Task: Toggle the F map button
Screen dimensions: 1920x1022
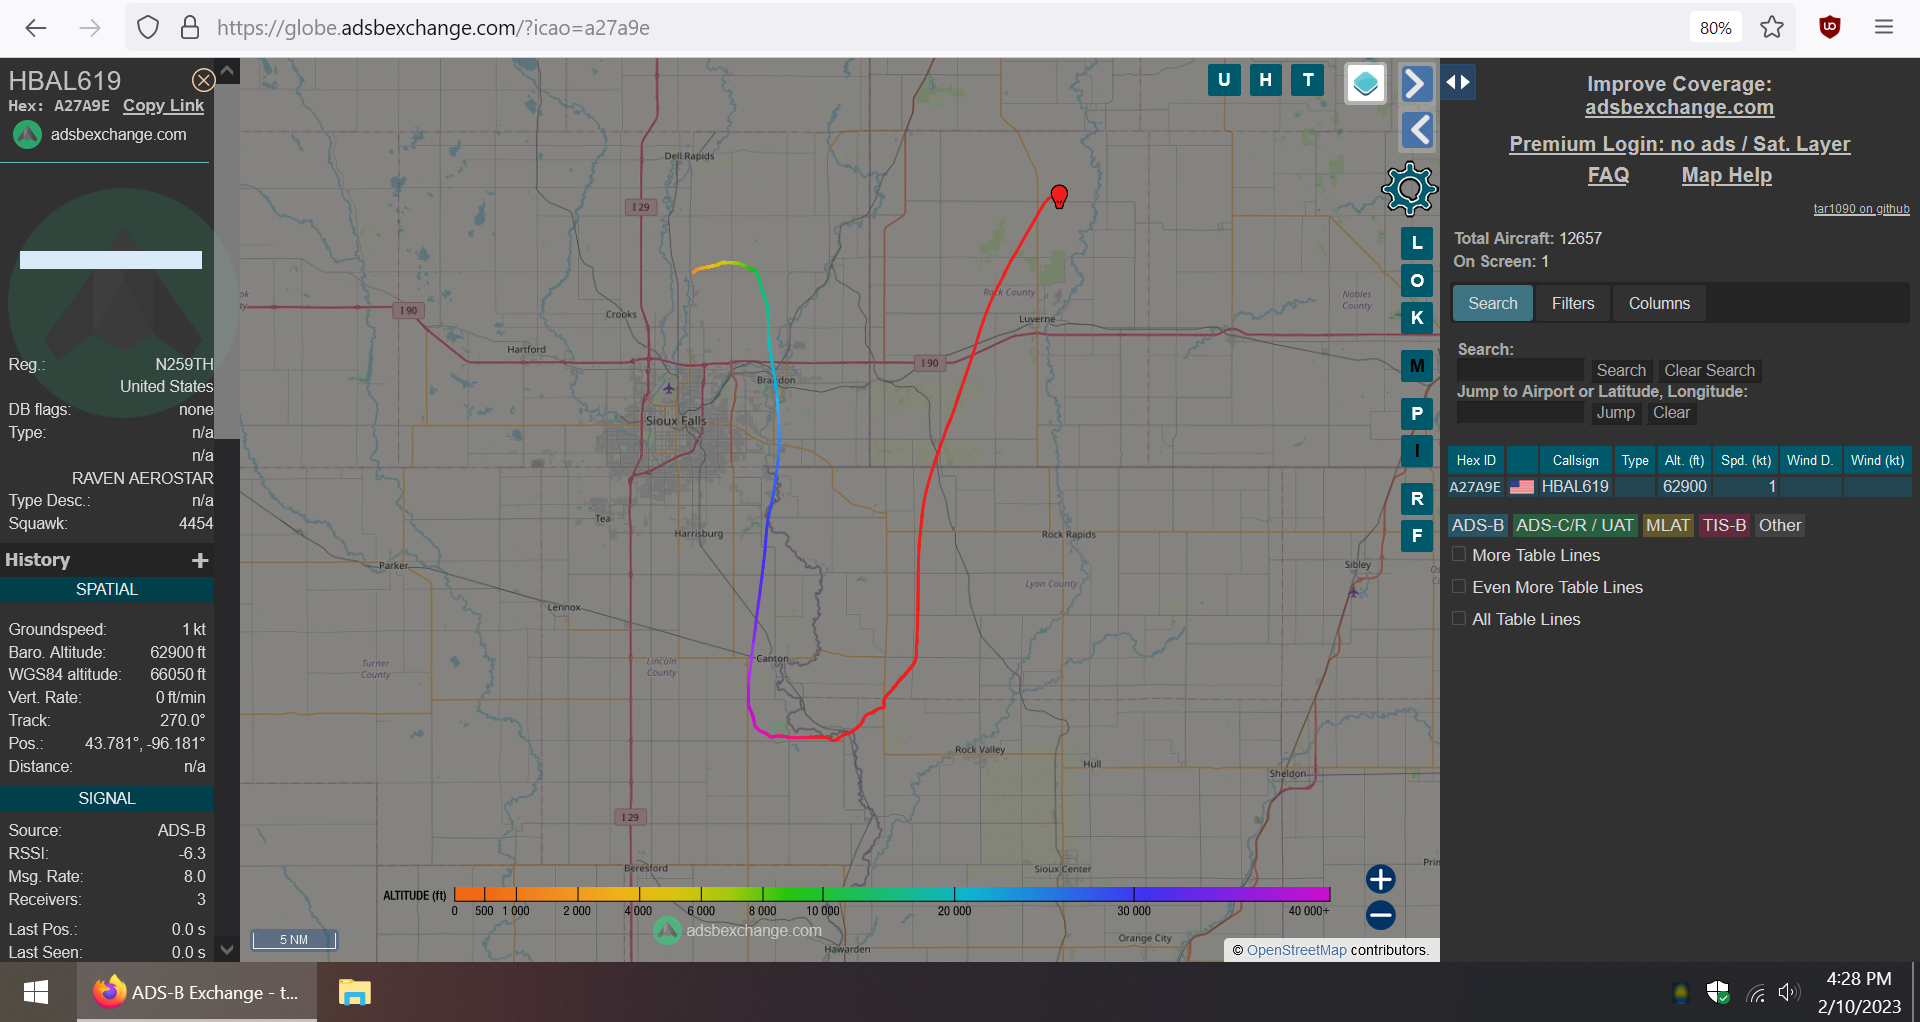Action: [1417, 536]
